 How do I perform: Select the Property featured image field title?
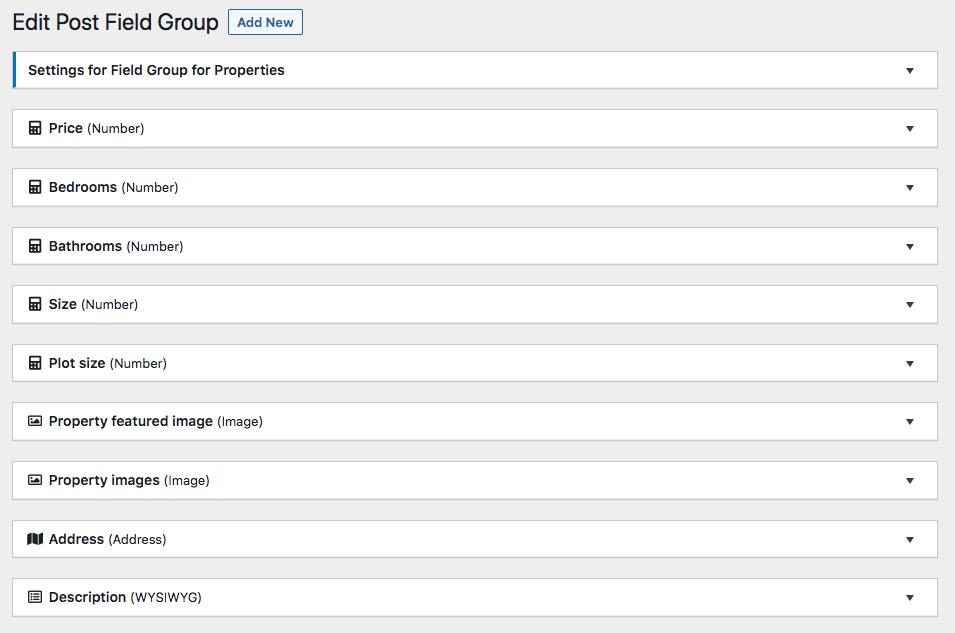[130, 422]
